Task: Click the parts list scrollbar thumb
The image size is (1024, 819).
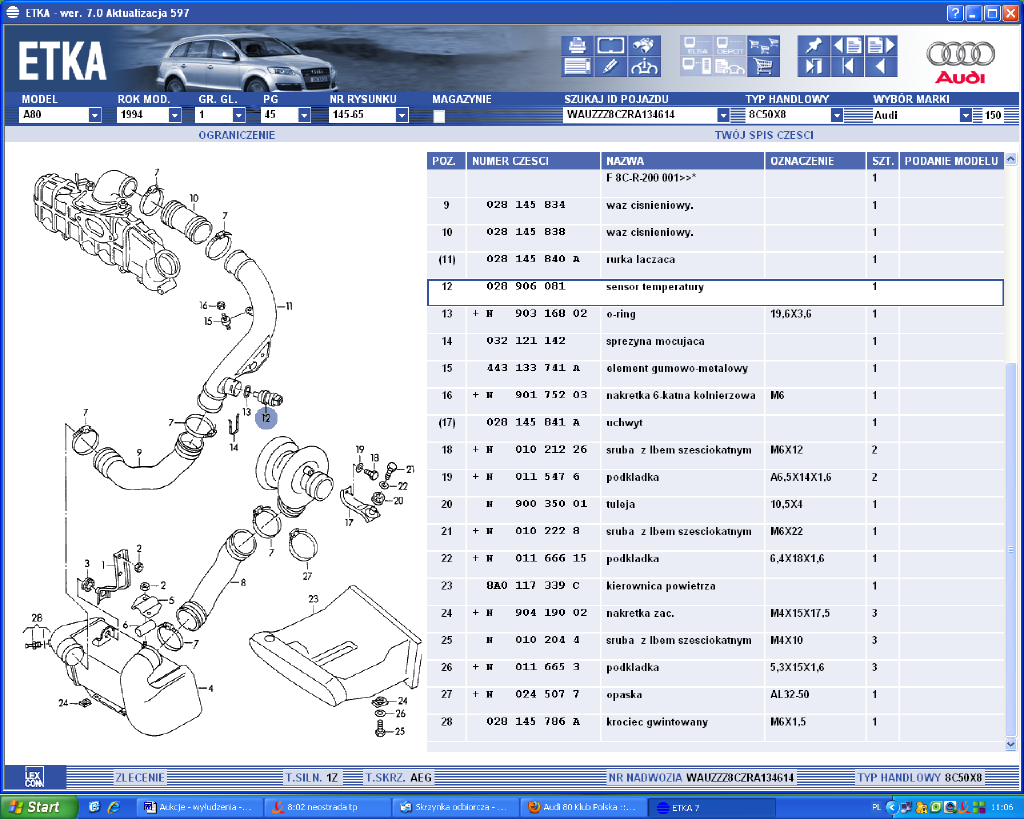Action: point(1010,548)
